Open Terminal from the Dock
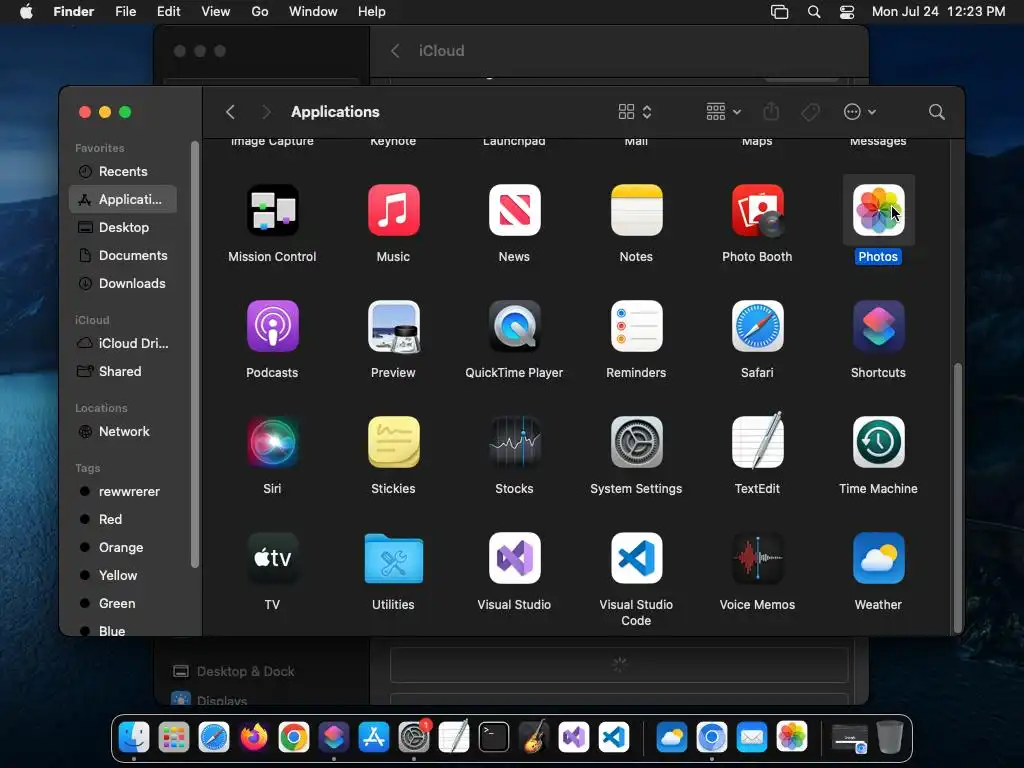Screen dimensions: 1024x768 click(494, 738)
